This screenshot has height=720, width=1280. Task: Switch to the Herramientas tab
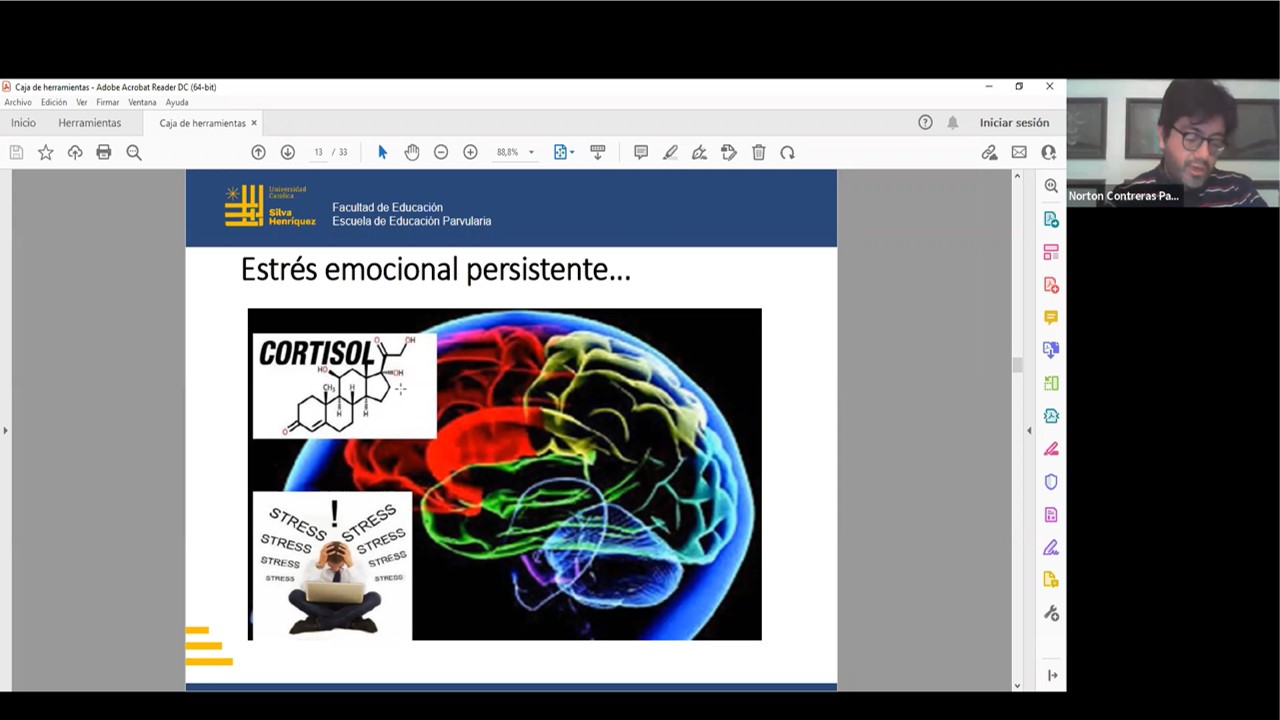coord(89,123)
